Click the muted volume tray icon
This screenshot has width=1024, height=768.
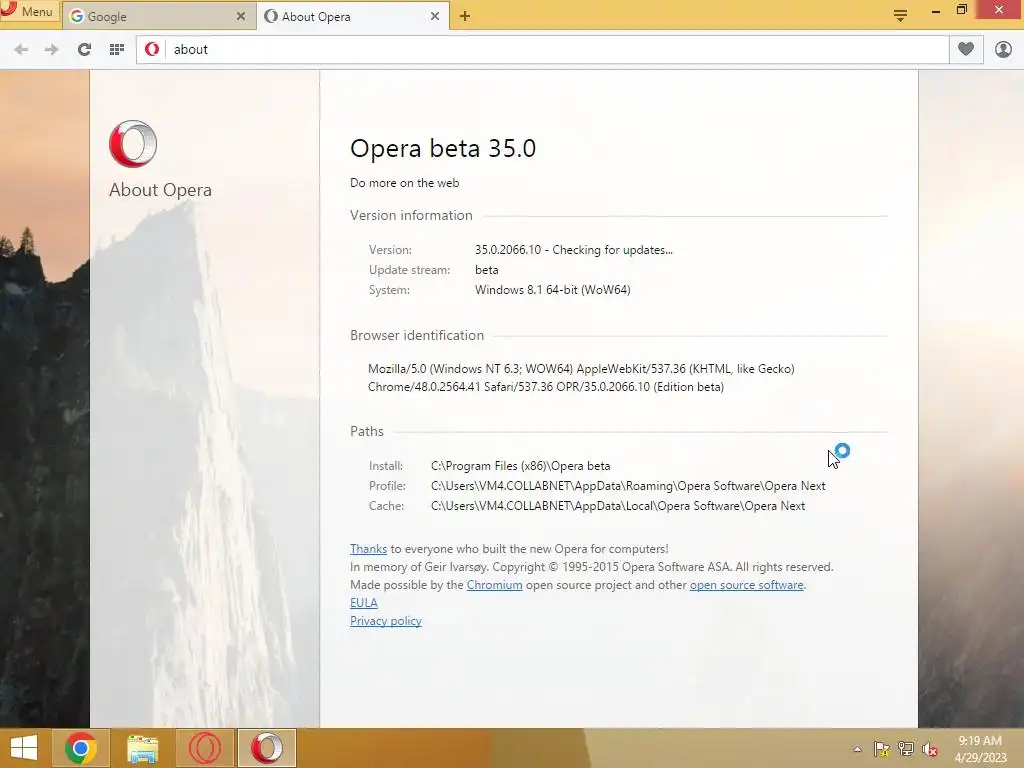point(930,749)
